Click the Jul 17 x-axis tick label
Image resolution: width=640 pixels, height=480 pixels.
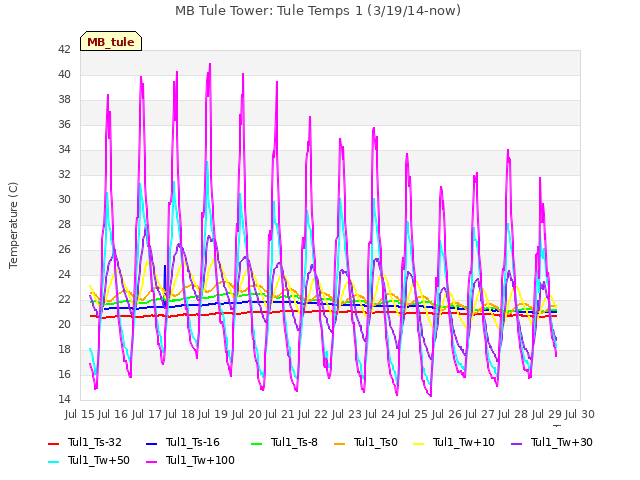pyautogui.click(x=147, y=414)
